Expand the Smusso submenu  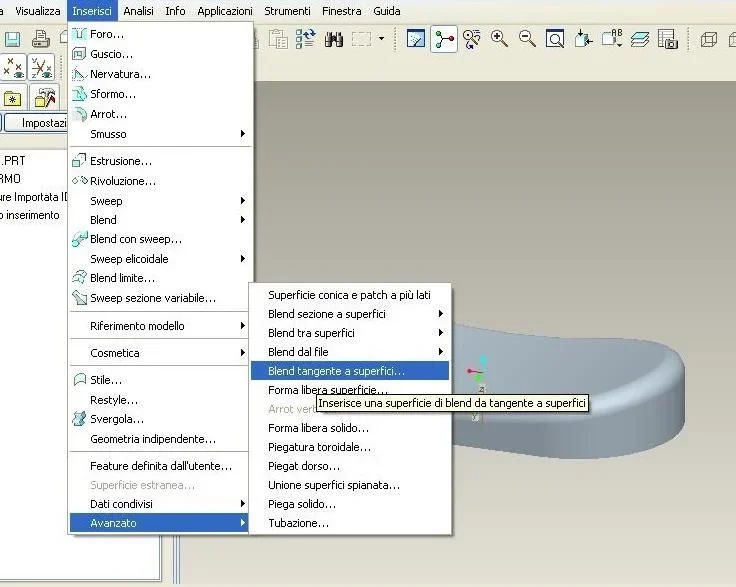click(x=160, y=134)
